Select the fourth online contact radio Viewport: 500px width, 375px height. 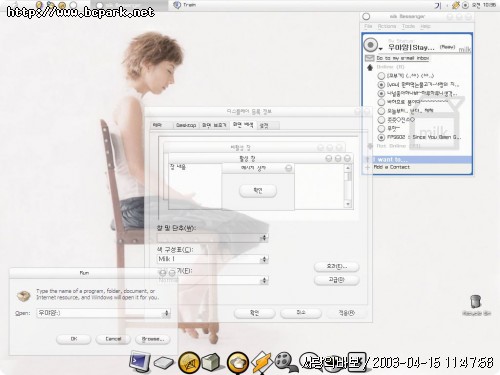(x=381, y=102)
